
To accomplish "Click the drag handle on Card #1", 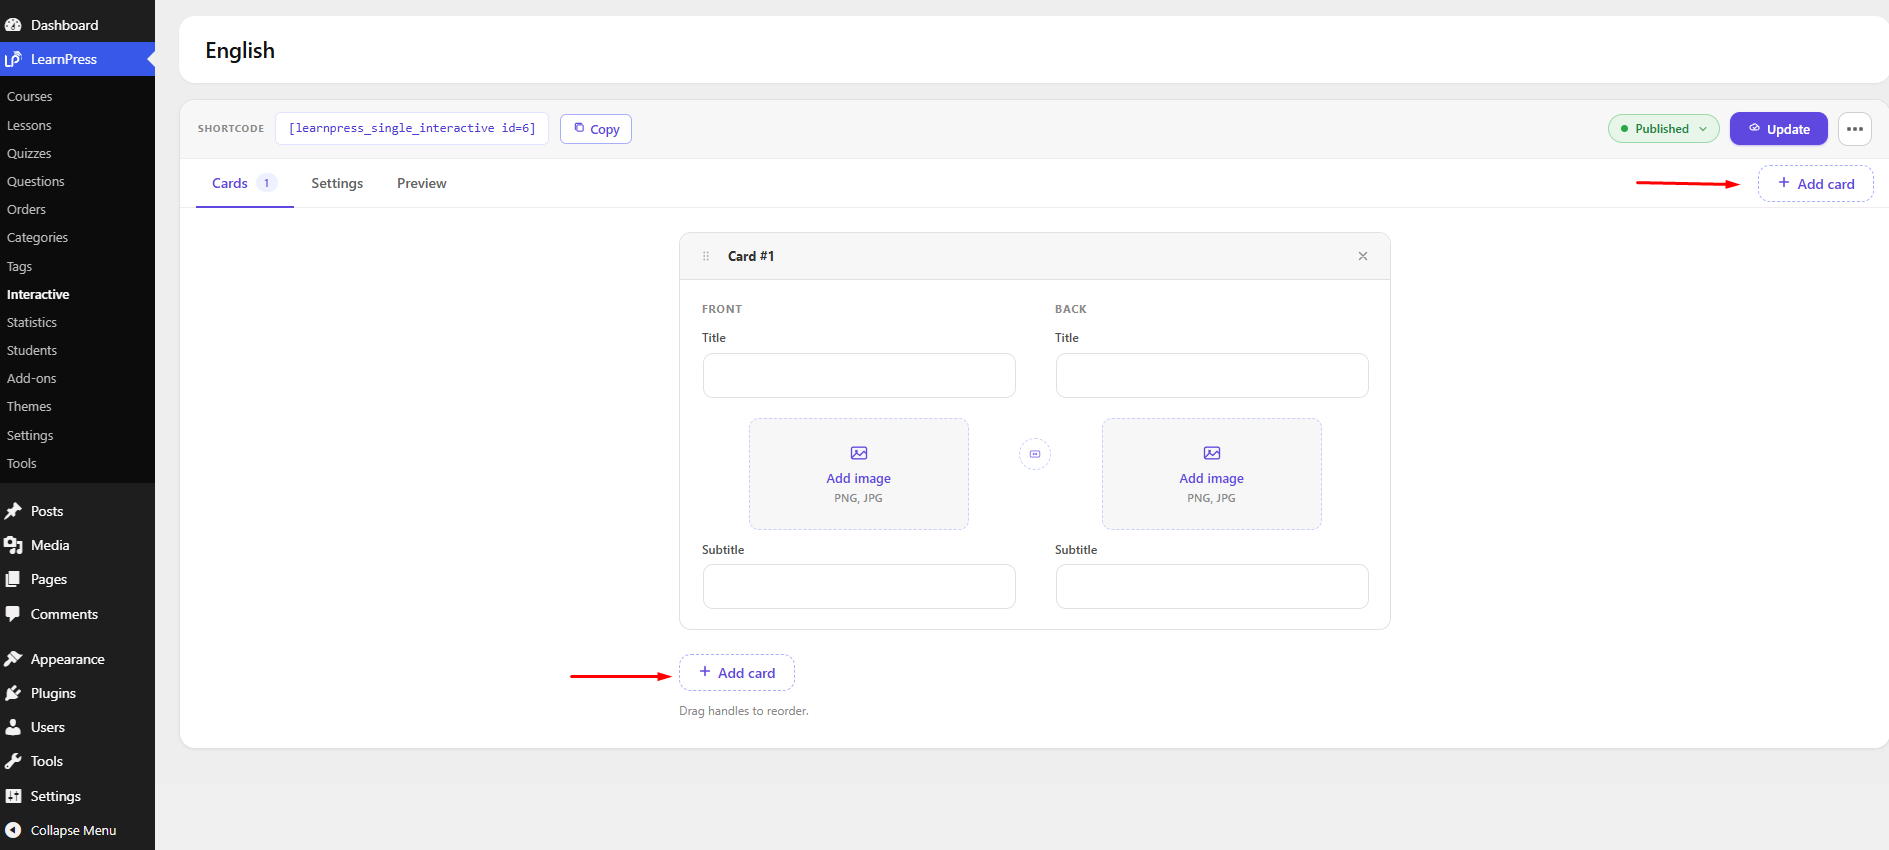I will click(706, 256).
